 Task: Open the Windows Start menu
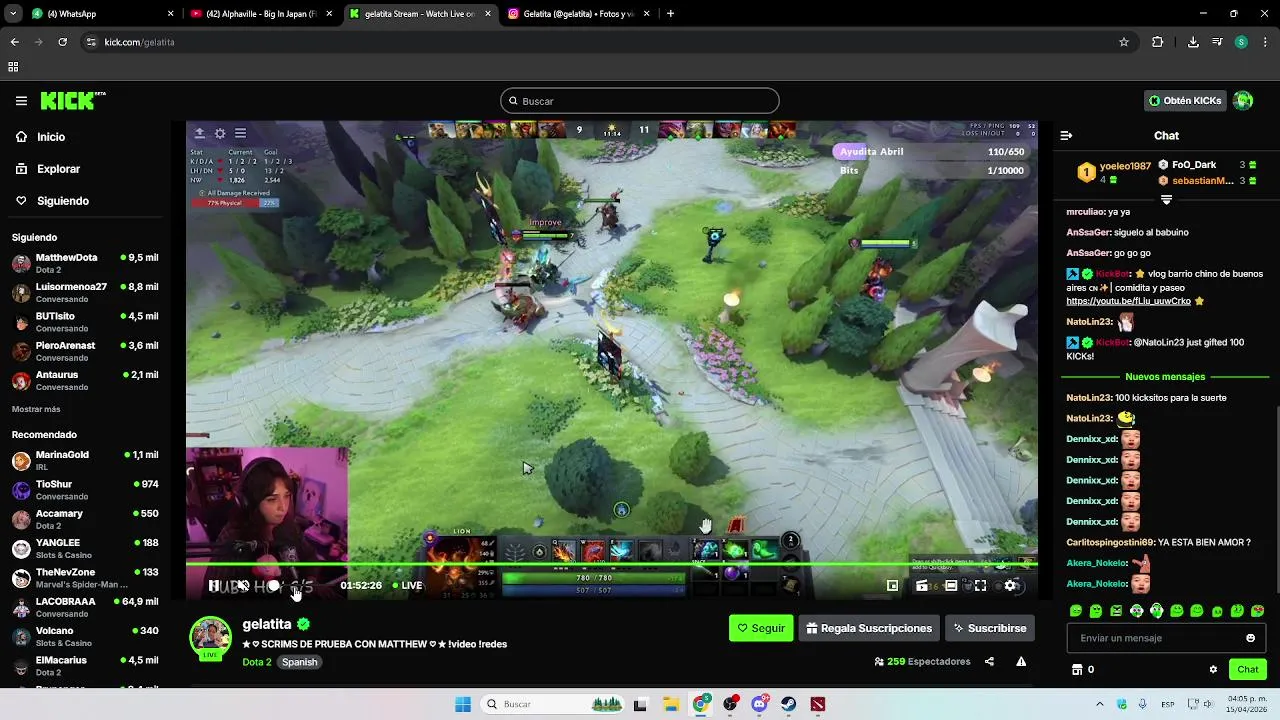[x=462, y=704]
